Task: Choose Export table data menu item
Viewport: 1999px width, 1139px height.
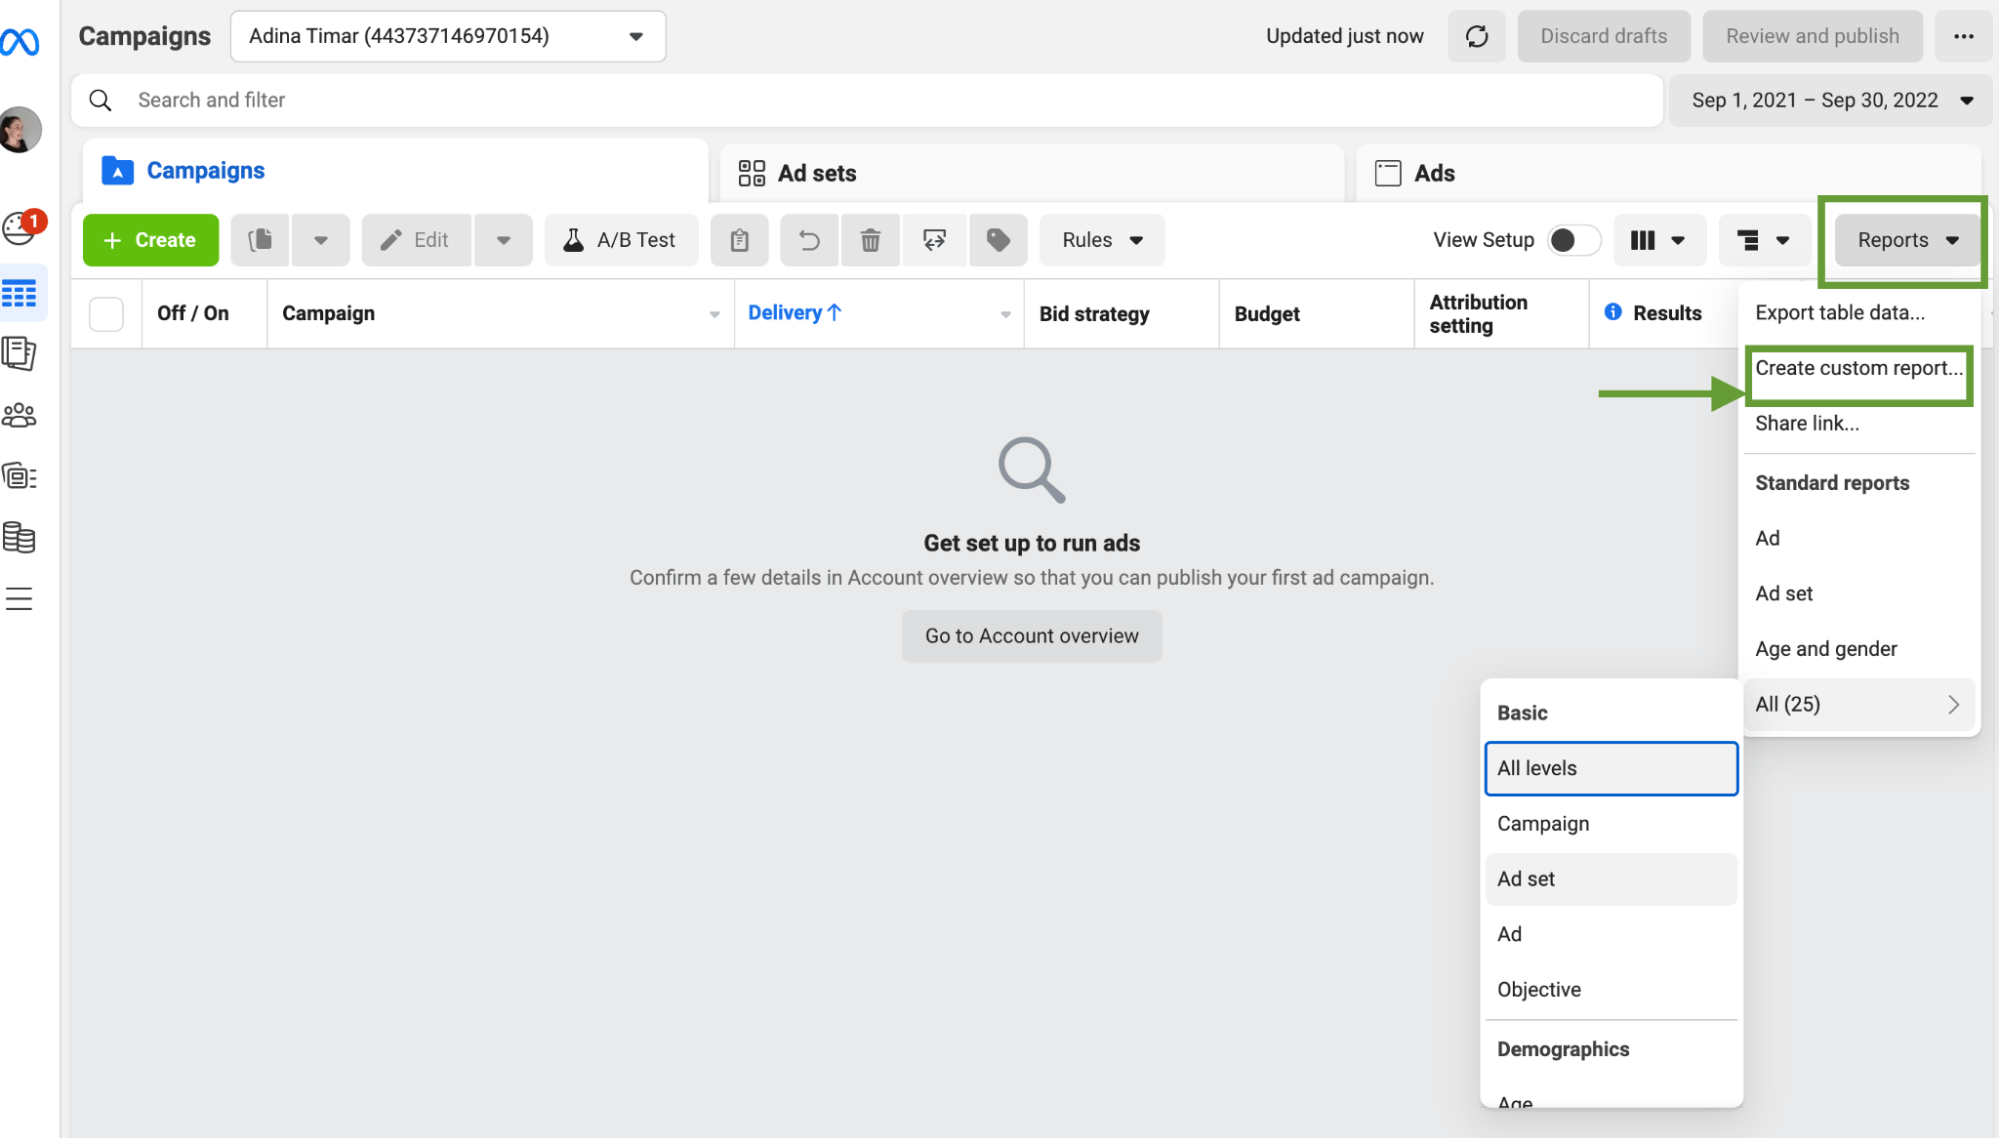Action: coord(1858,313)
